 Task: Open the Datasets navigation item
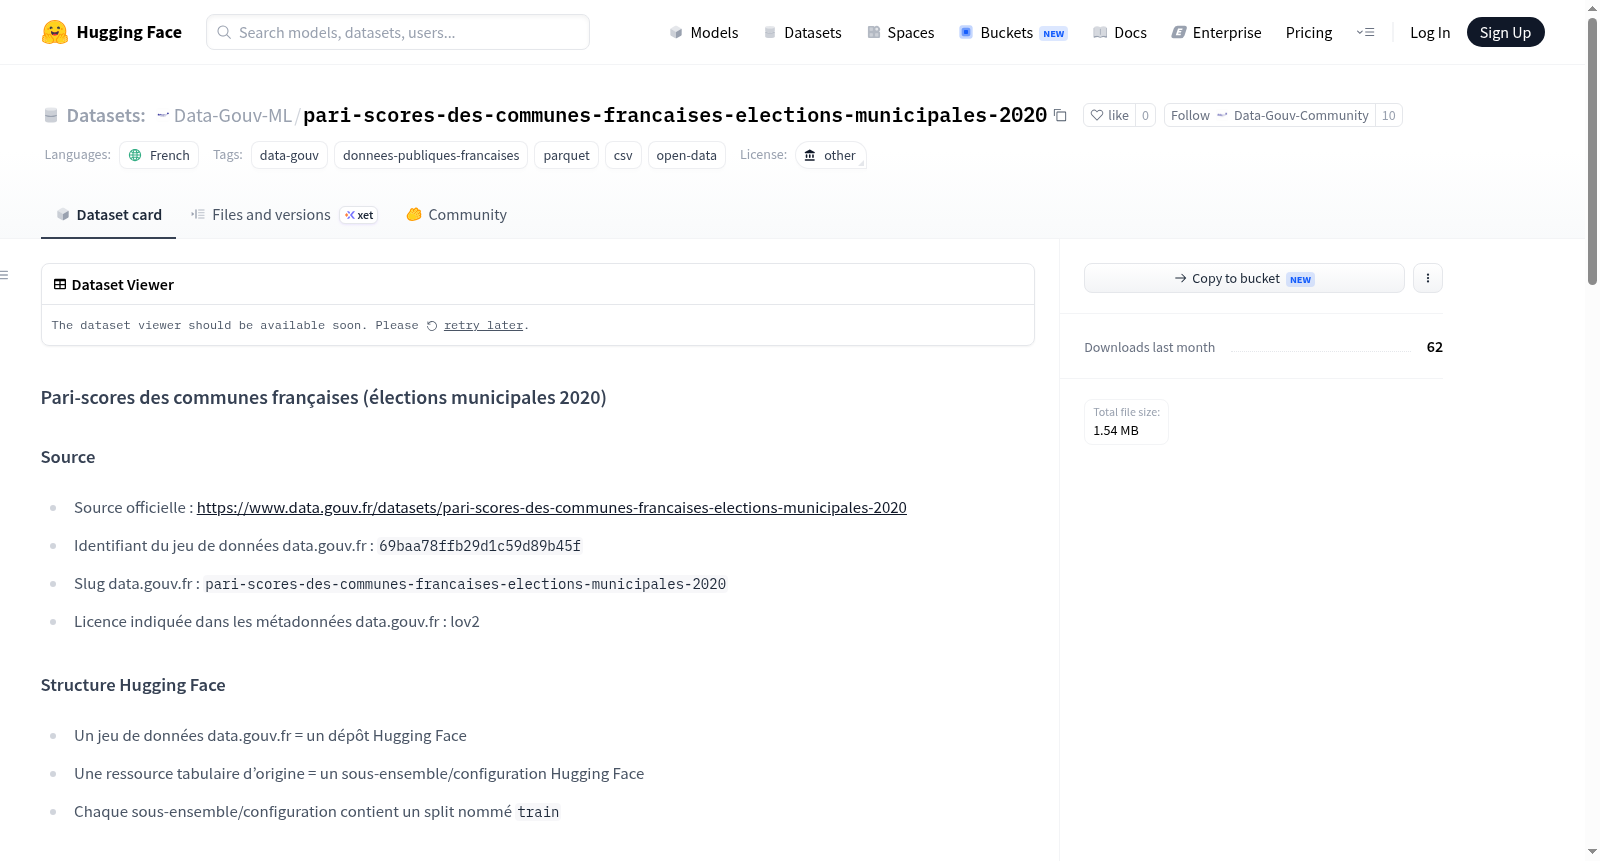click(803, 32)
